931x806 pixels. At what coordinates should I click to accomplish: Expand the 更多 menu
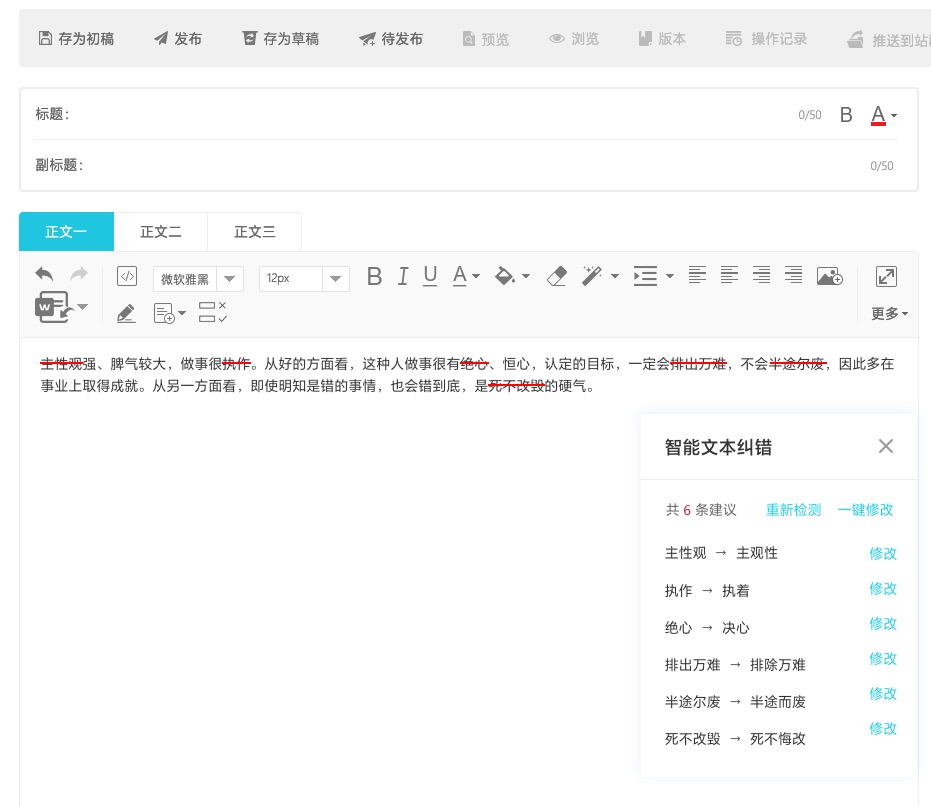(889, 314)
